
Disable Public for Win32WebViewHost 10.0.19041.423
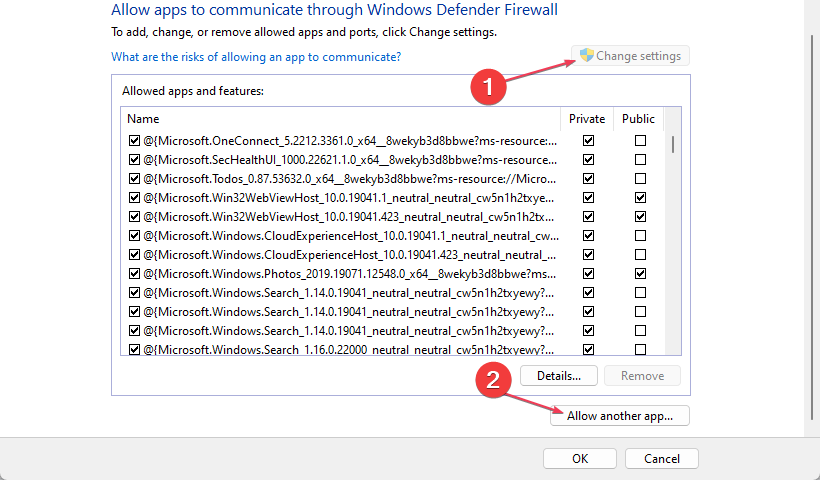tap(640, 217)
